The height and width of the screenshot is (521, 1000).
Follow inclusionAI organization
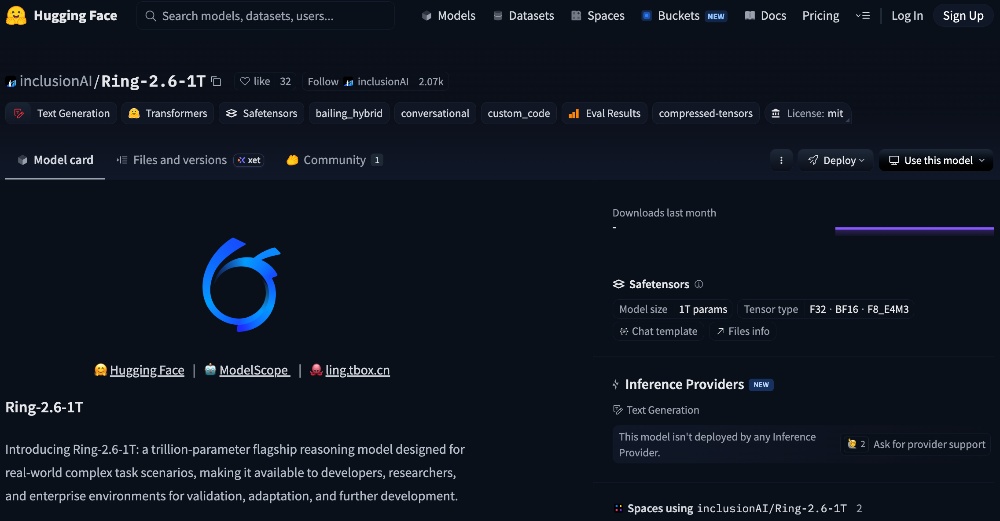(358, 81)
